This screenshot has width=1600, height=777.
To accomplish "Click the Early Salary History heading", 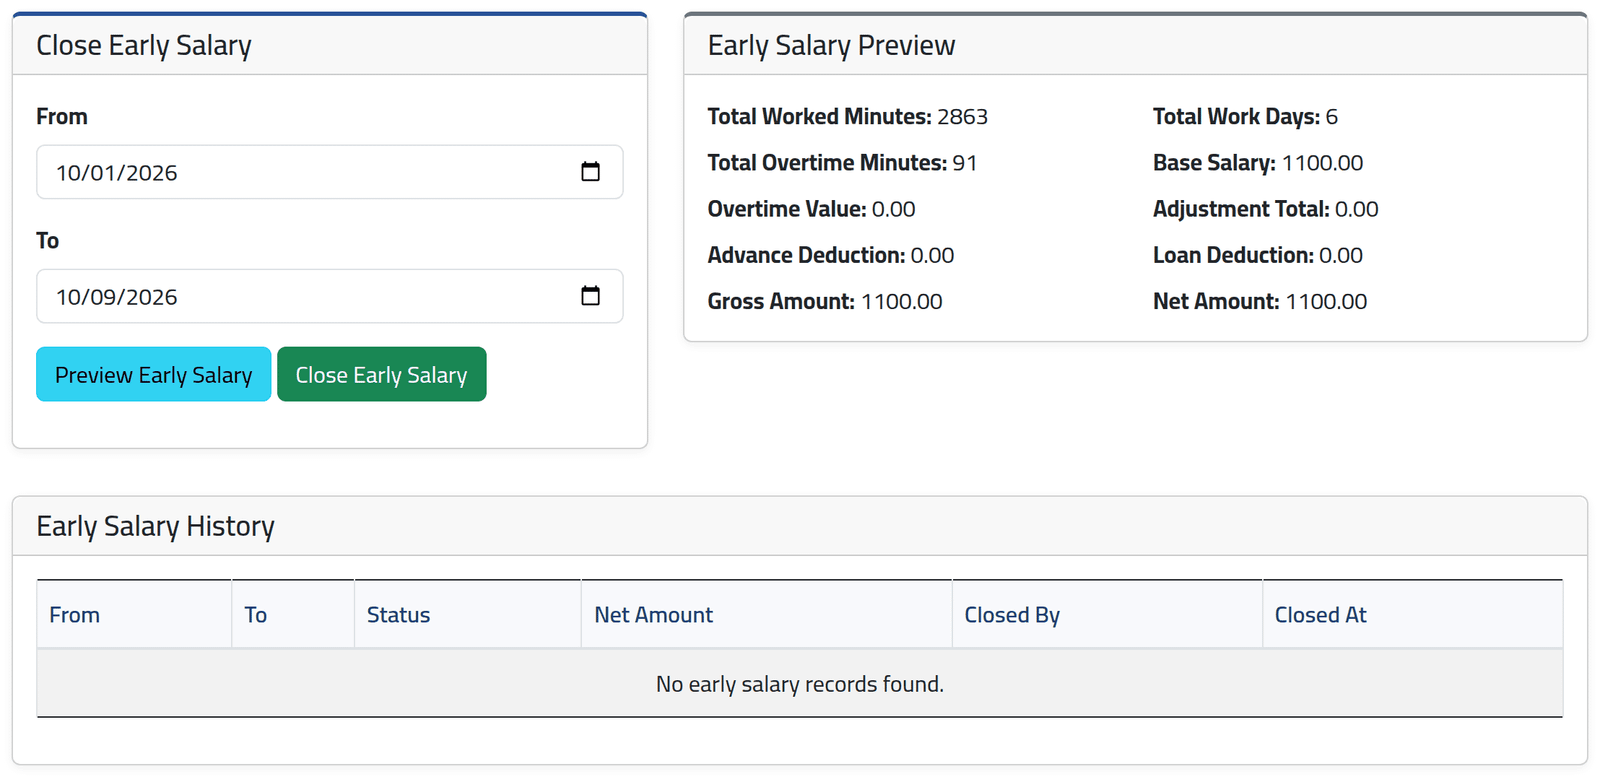I will pyautogui.click(x=156, y=526).
